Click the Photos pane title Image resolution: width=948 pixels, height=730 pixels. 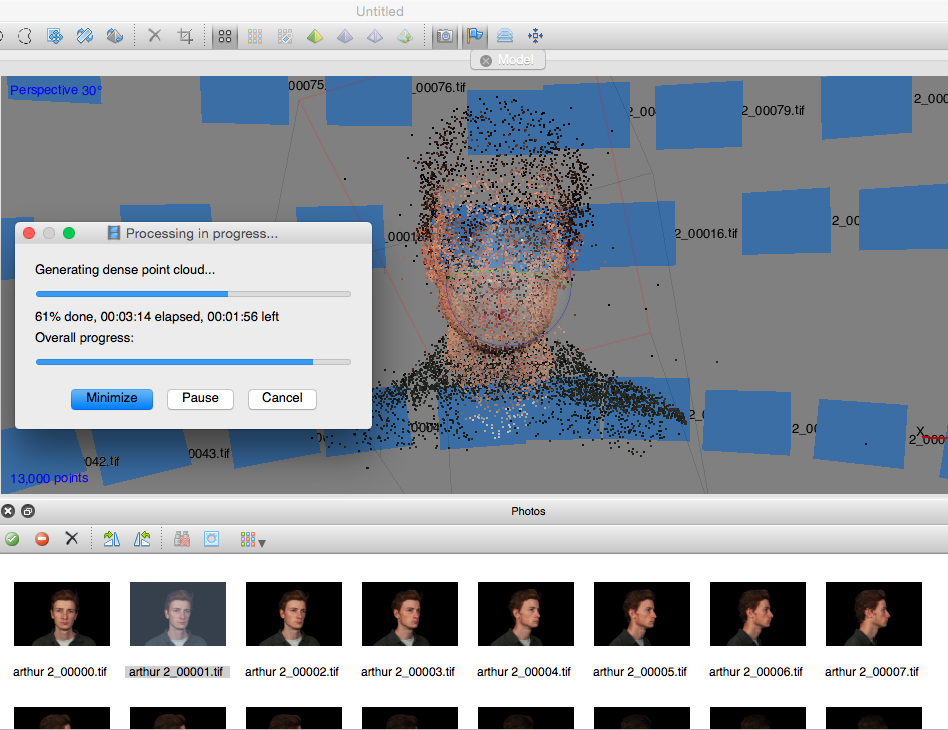[528, 511]
